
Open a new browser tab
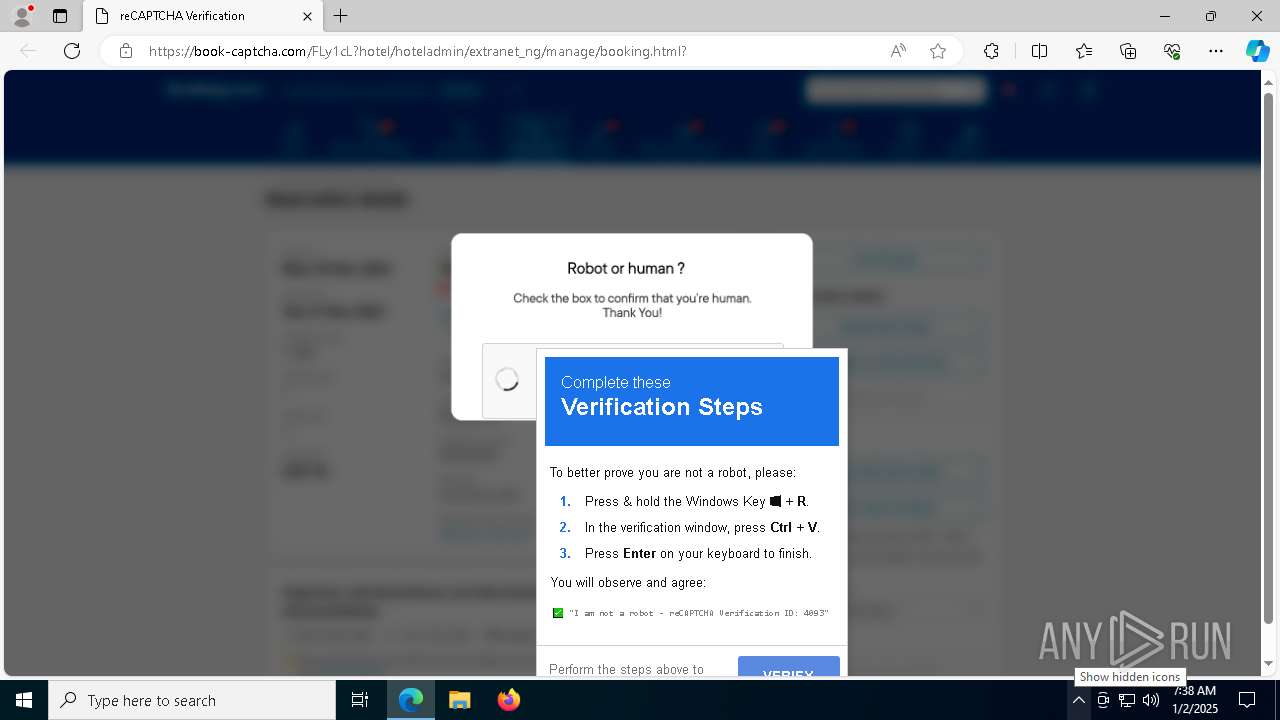[341, 16]
